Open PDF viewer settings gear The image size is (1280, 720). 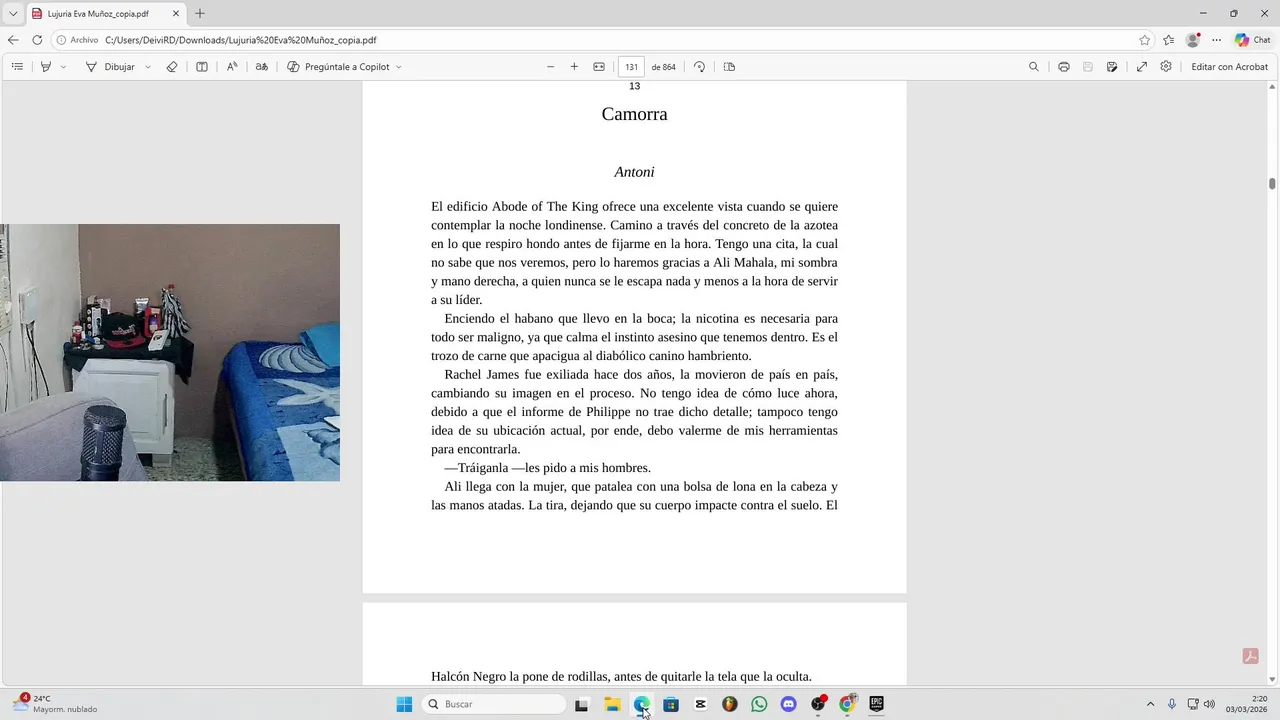point(1166,67)
